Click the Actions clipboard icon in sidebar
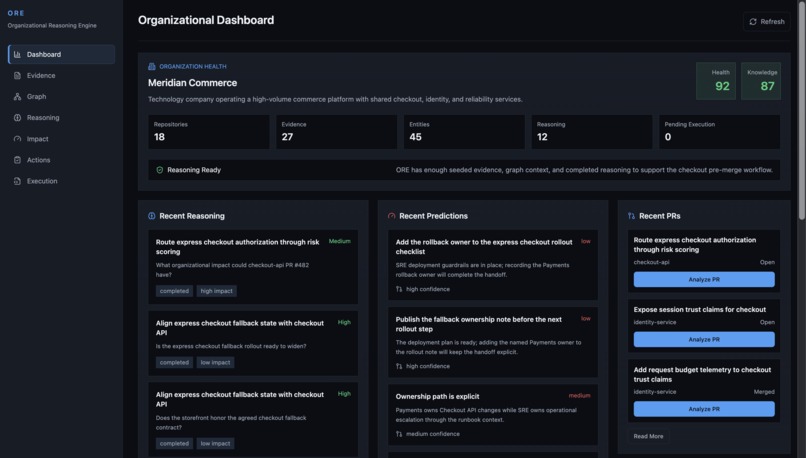This screenshot has height=458, width=806. pos(17,160)
